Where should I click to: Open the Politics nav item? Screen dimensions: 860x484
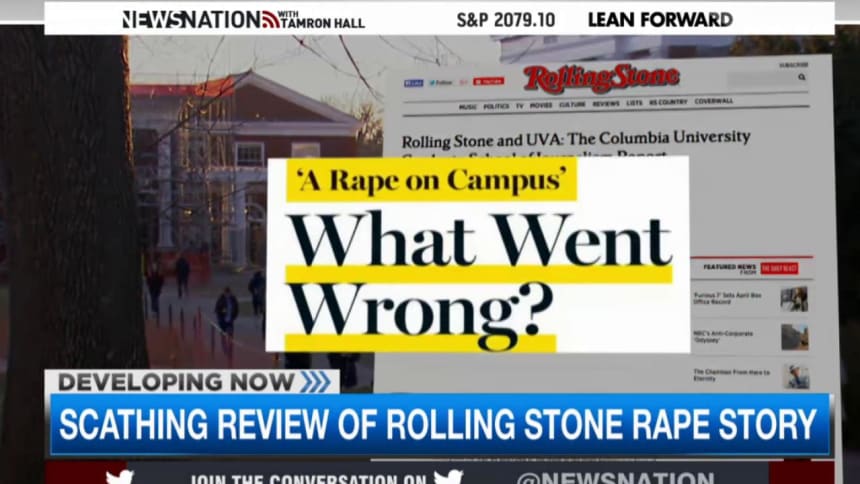point(496,106)
